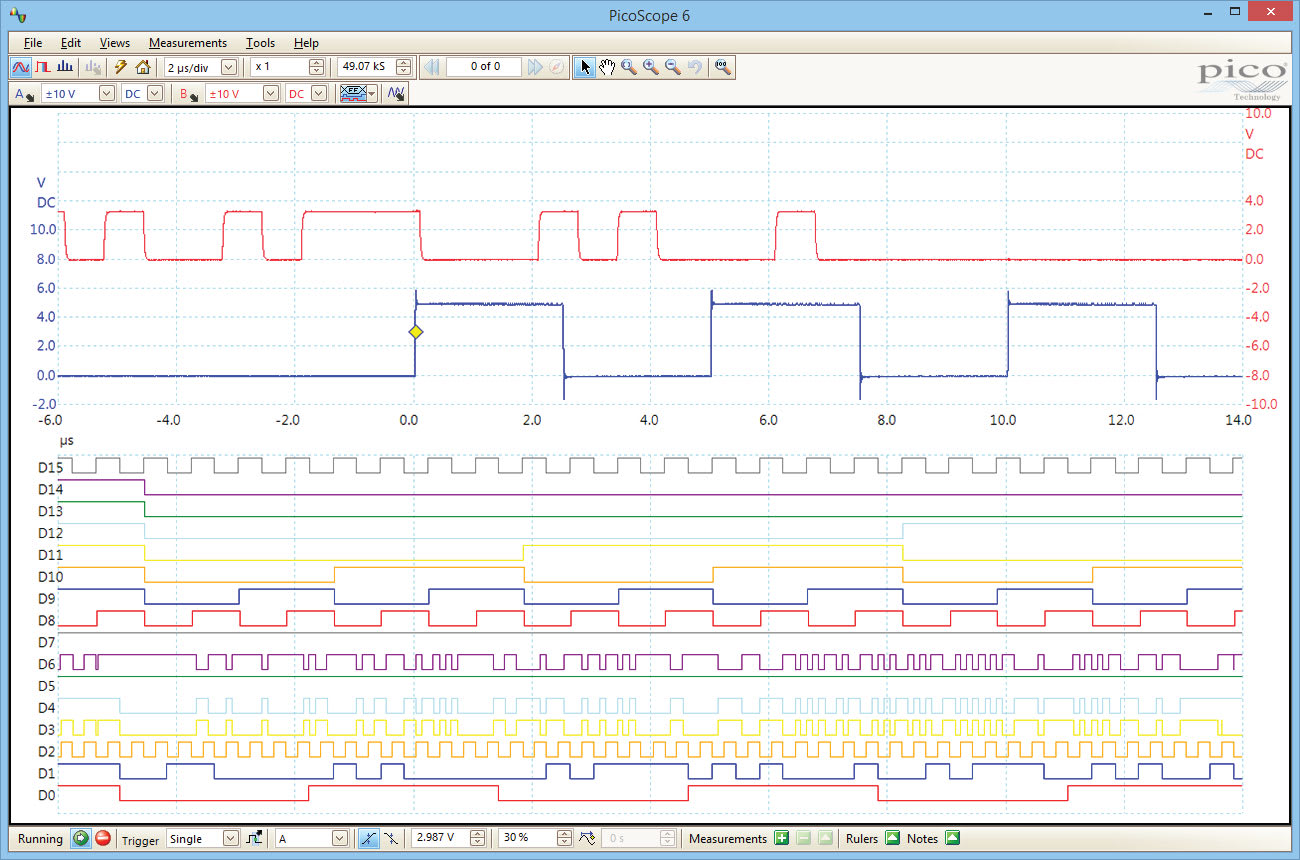The width and height of the screenshot is (1300, 860).
Task: Open the Help menu
Action: click(306, 43)
